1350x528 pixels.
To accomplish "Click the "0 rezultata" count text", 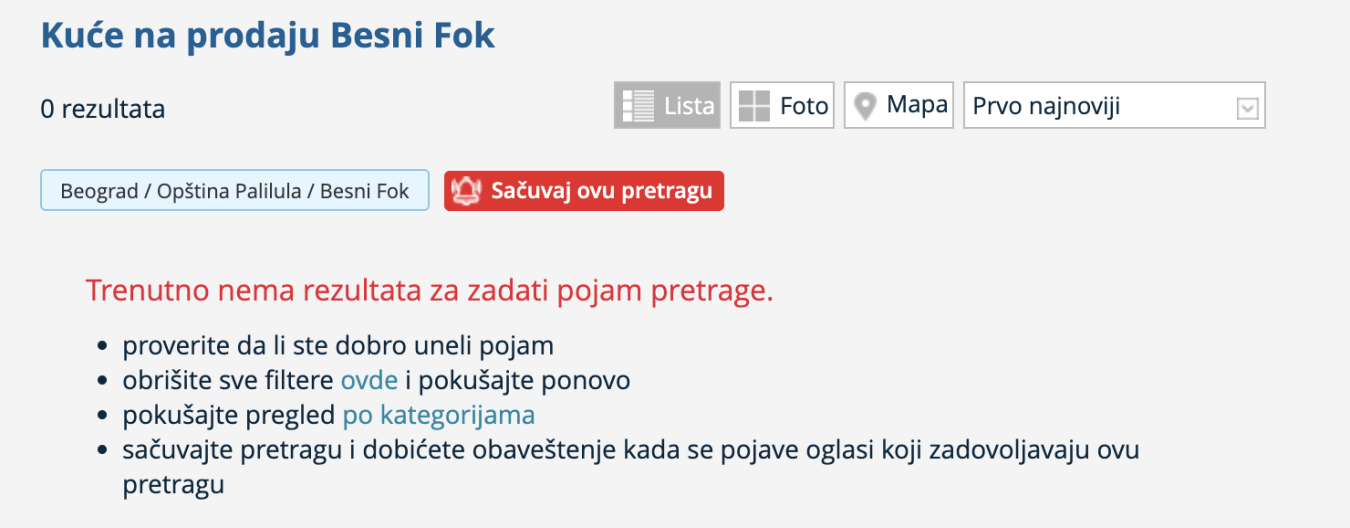I will (102, 108).
